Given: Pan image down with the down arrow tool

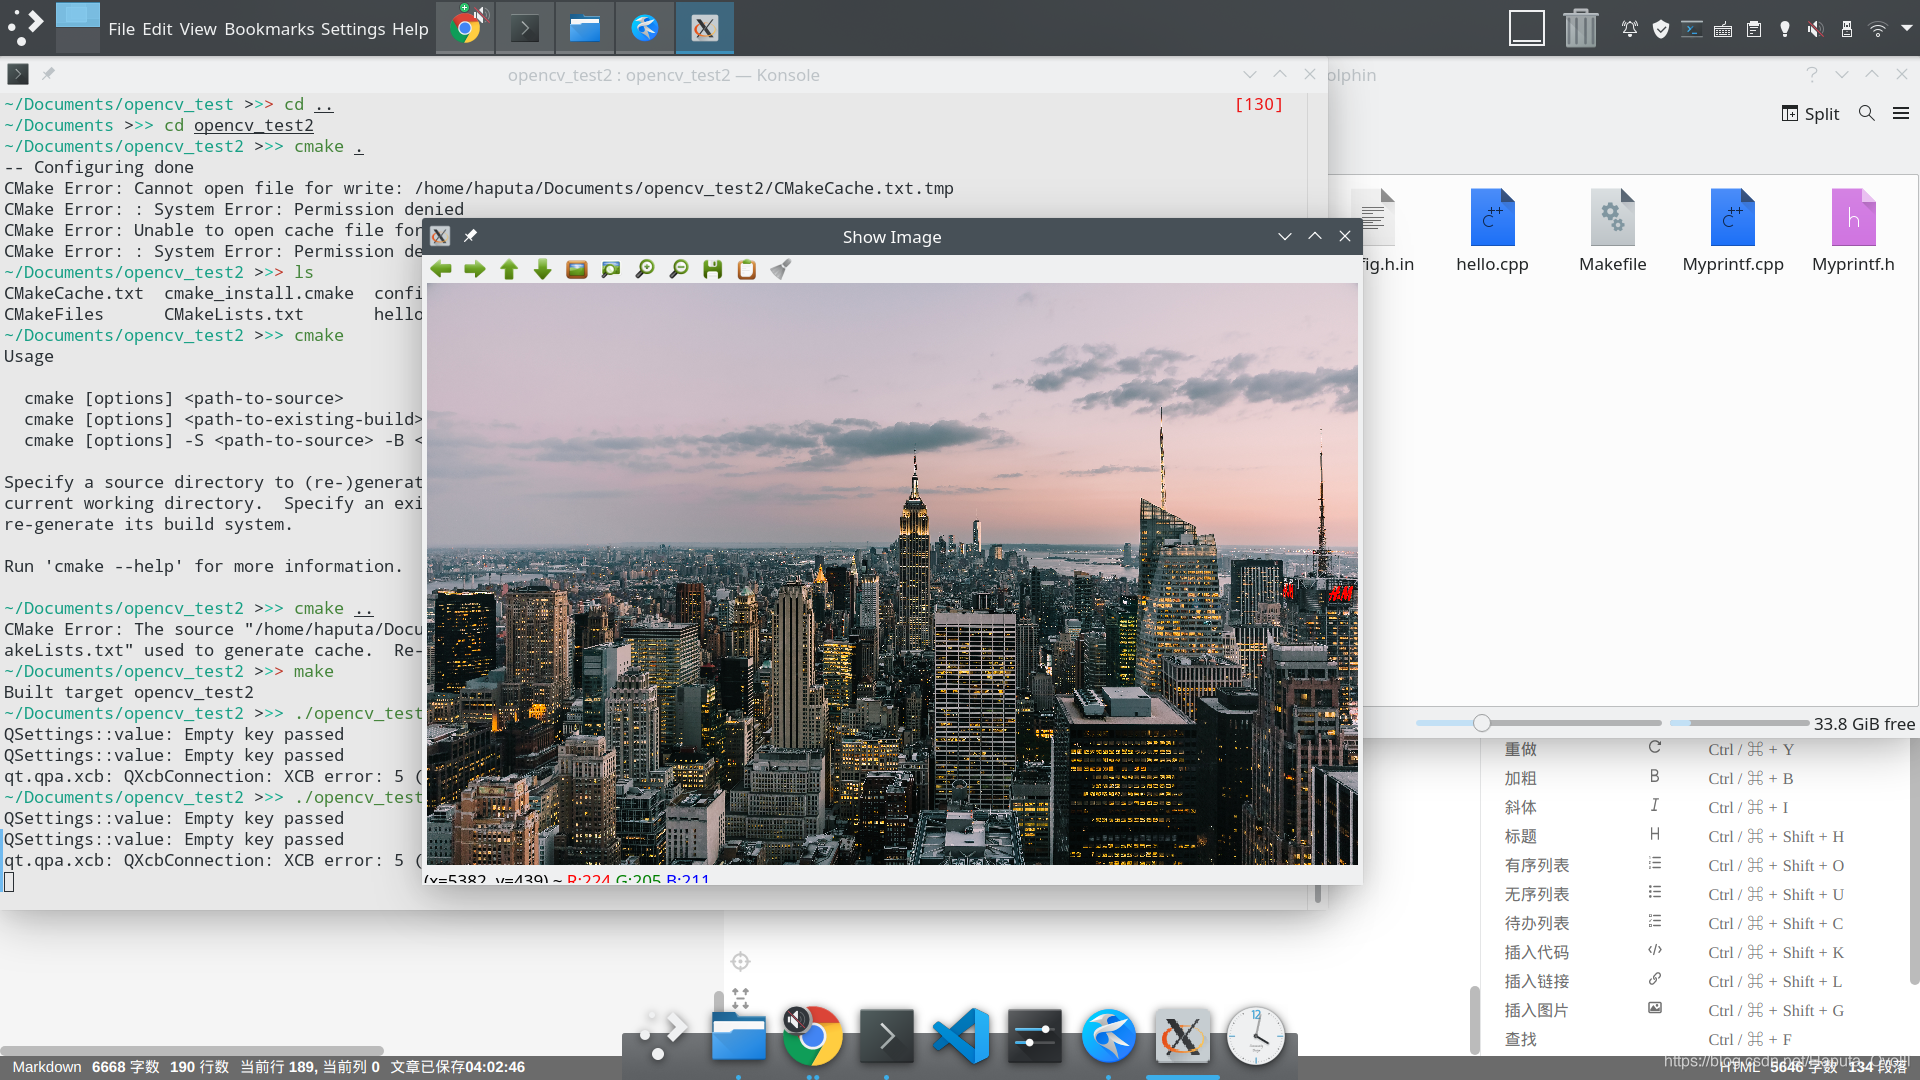Looking at the screenshot, I should pos(543,269).
